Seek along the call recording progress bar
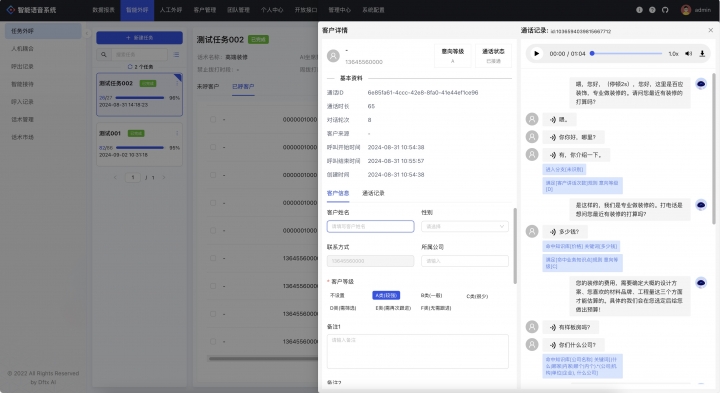Viewport: 720px width, 393px height. click(627, 54)
